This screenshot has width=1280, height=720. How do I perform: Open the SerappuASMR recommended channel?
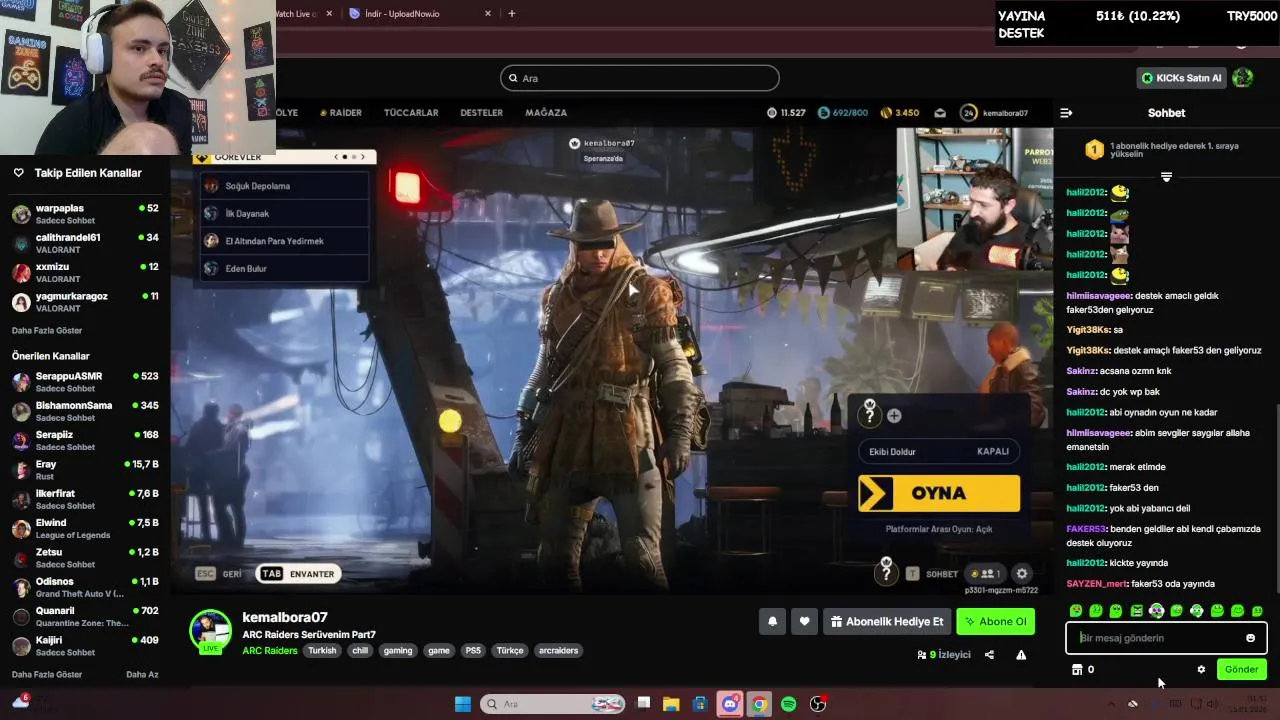(85, 382)
